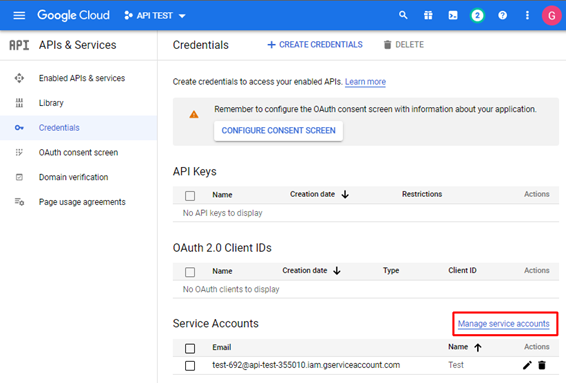Click the Restrictions column header
The image size is (566, 383).
point(422,194)
